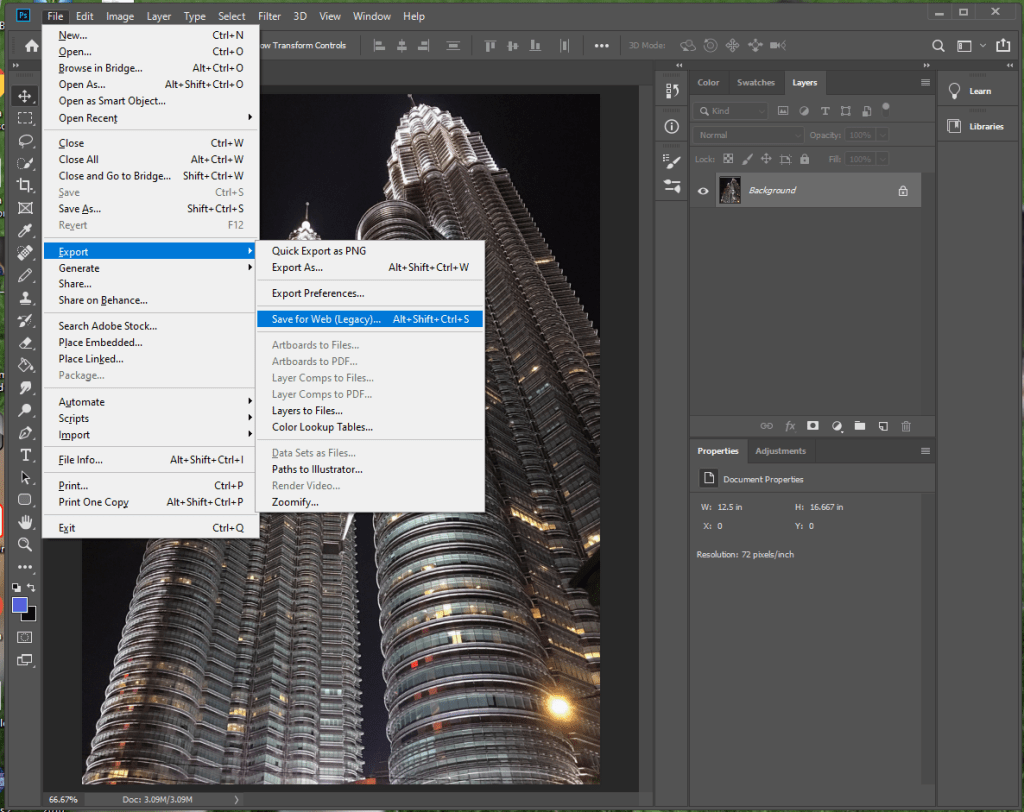The image size is (1024, 812).
Task: Open the Libraries panel button
Action: click(x=972, y=127)
